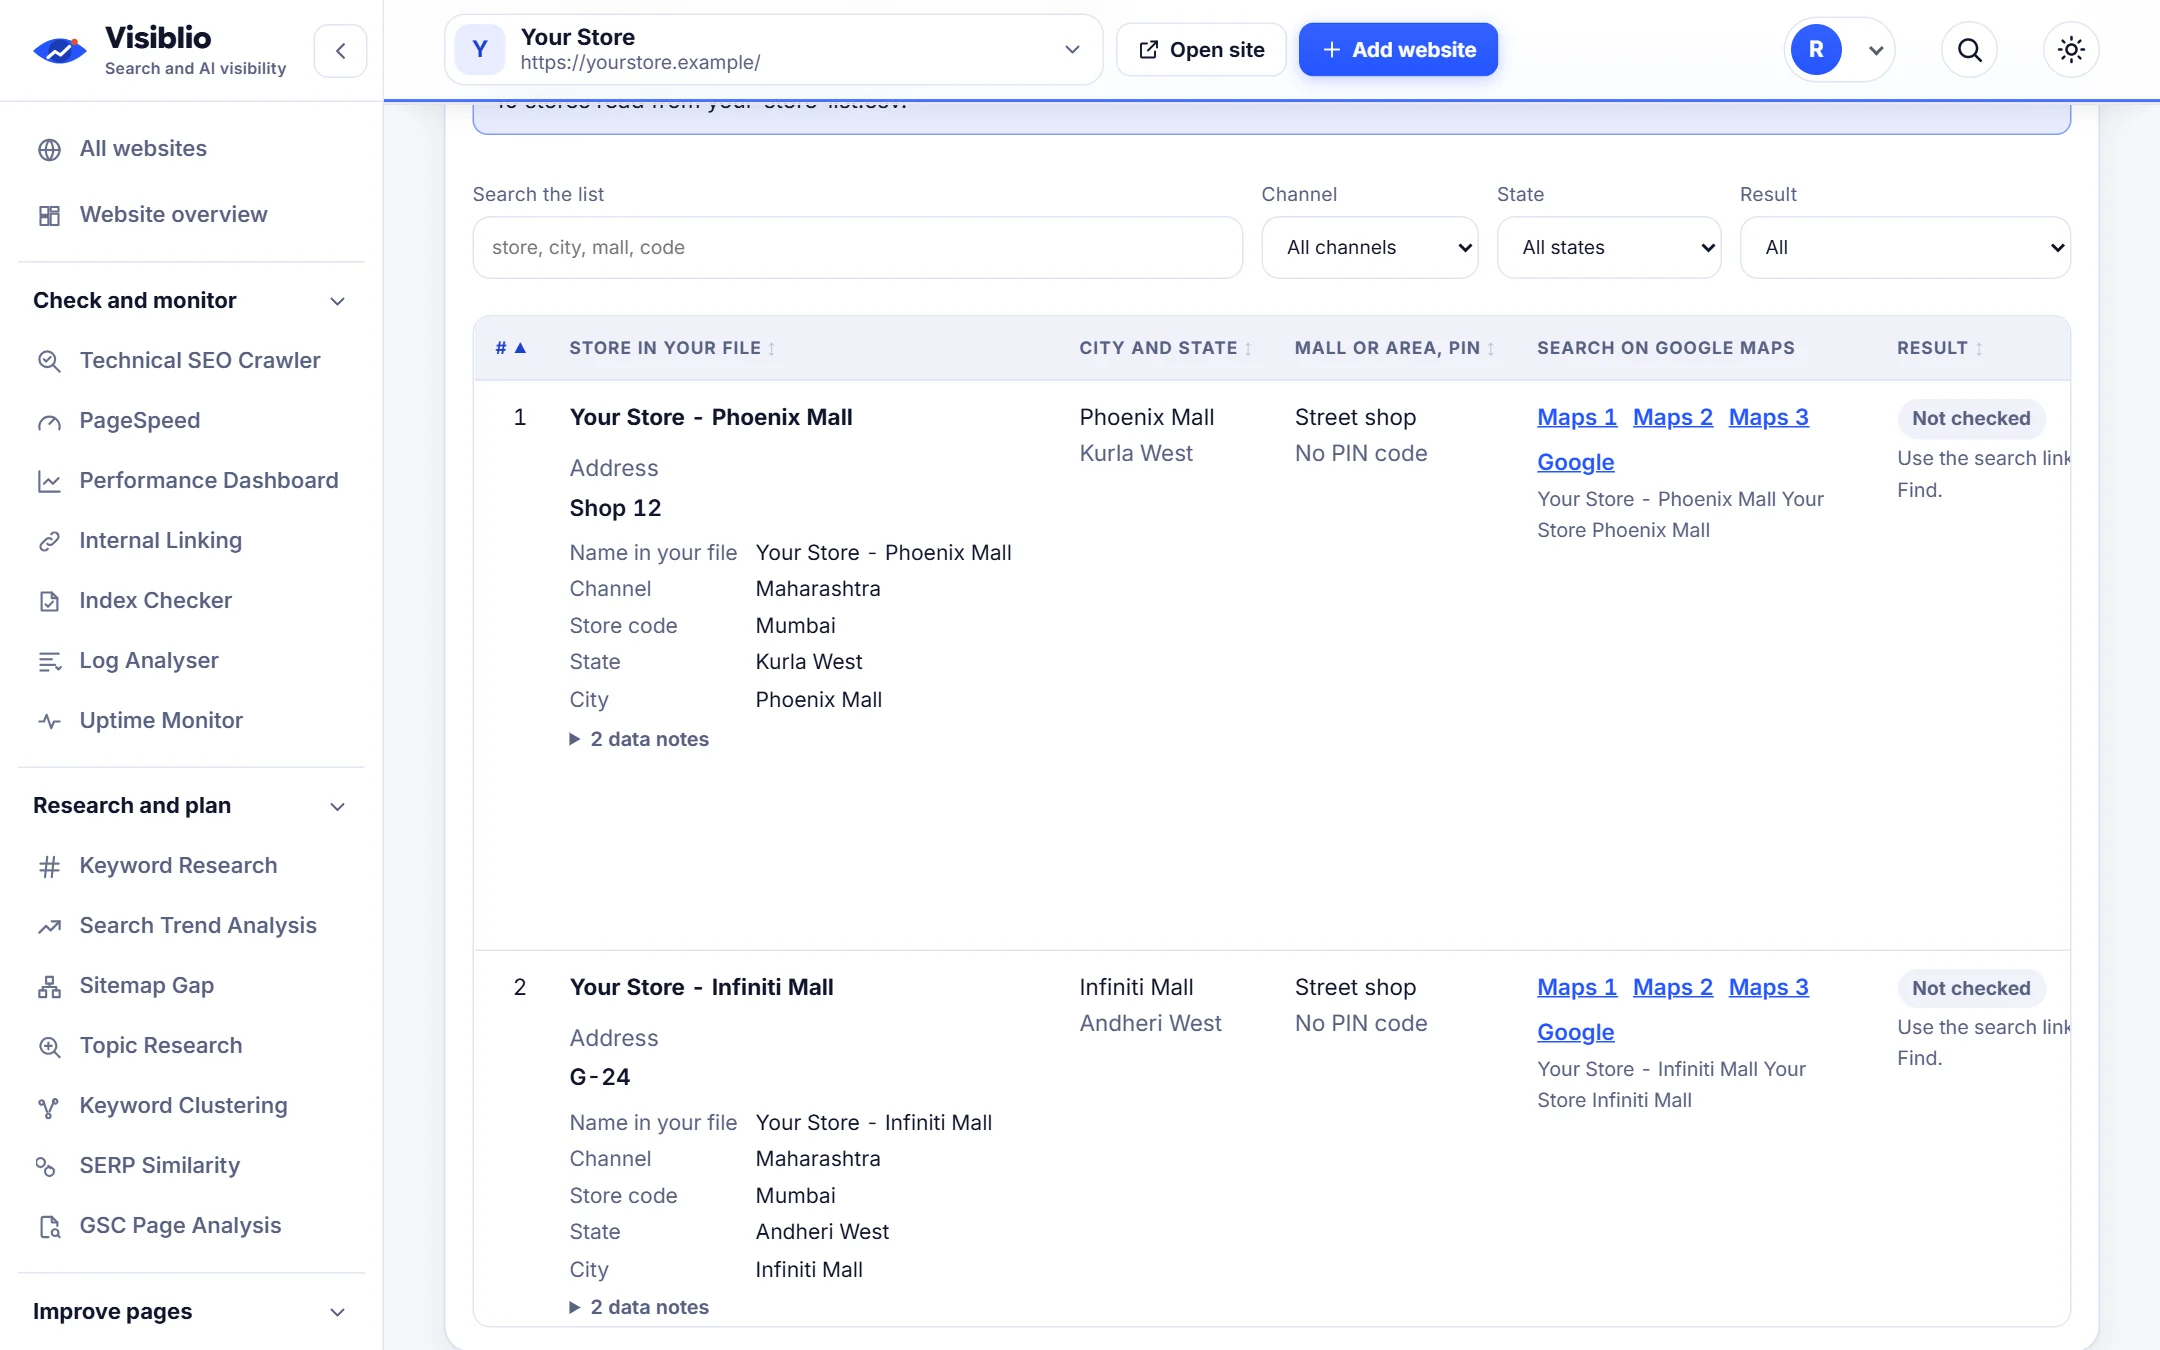The image size is (2160, 1350).
Task: Click the Keyword Research hash icon
Action: 49,866
